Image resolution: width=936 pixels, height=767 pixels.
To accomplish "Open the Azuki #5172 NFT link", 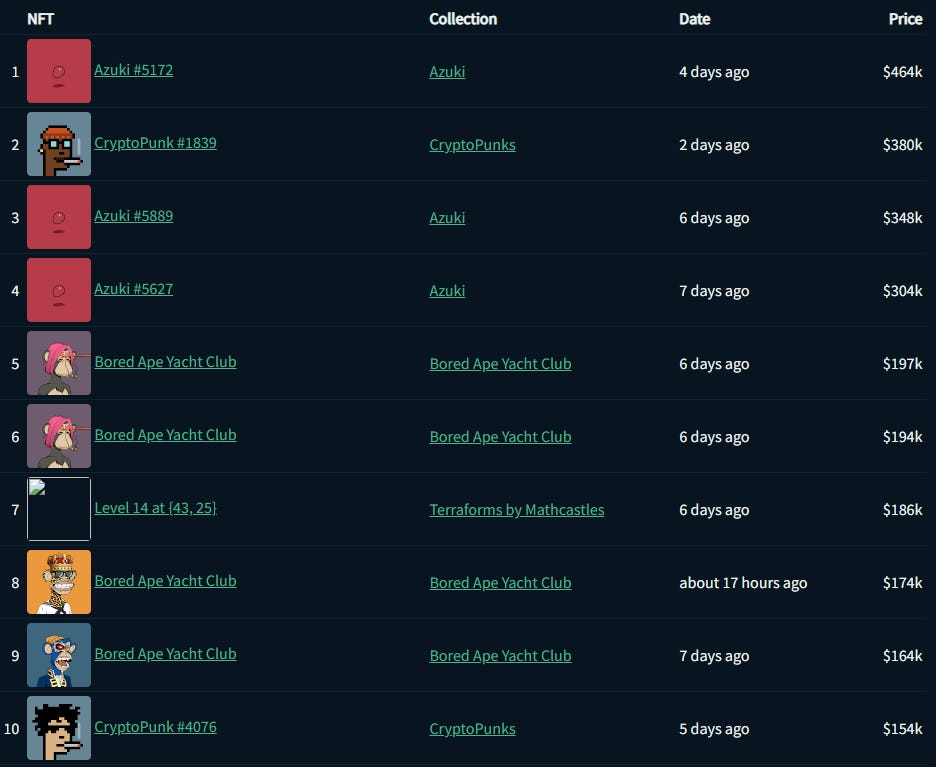I will tap(134, 70).
